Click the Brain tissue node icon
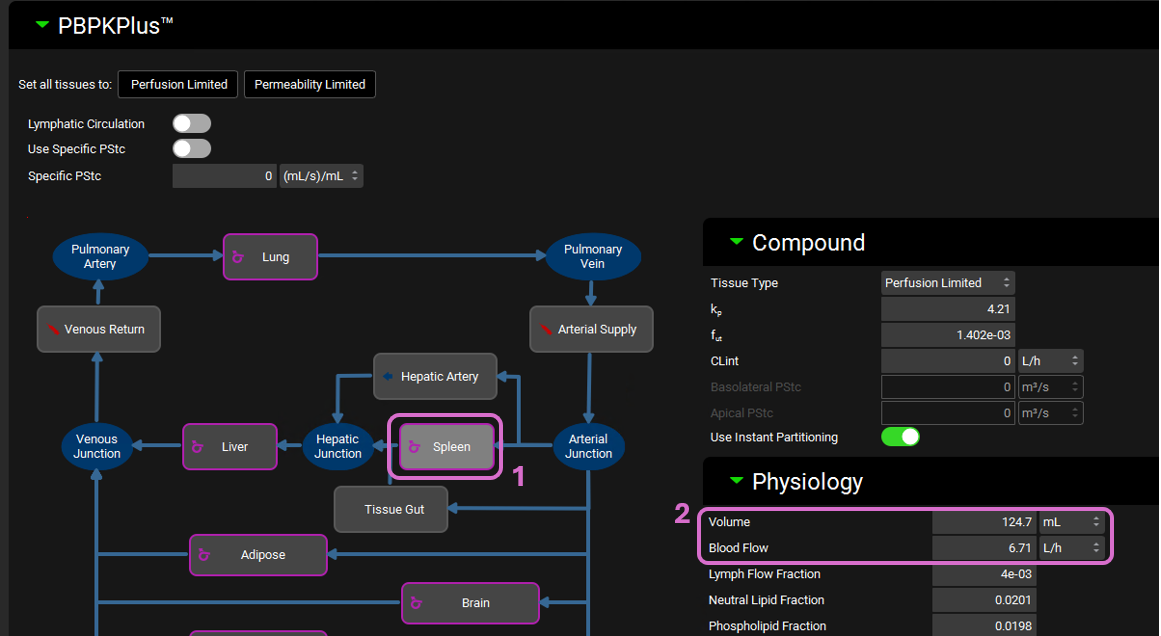This screenshot has height=636, width=1161. tap(416, 603)
